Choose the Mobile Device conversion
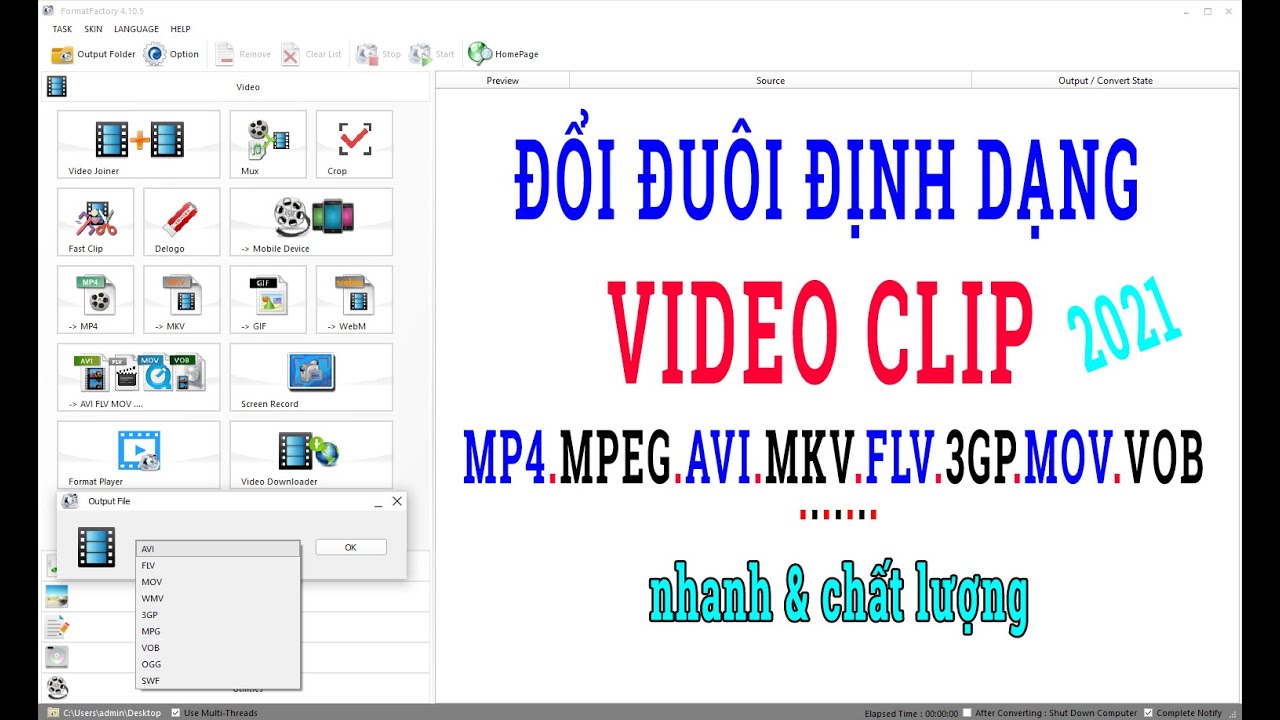Viewport: 1280px width, 720px height. pos(311,222)
